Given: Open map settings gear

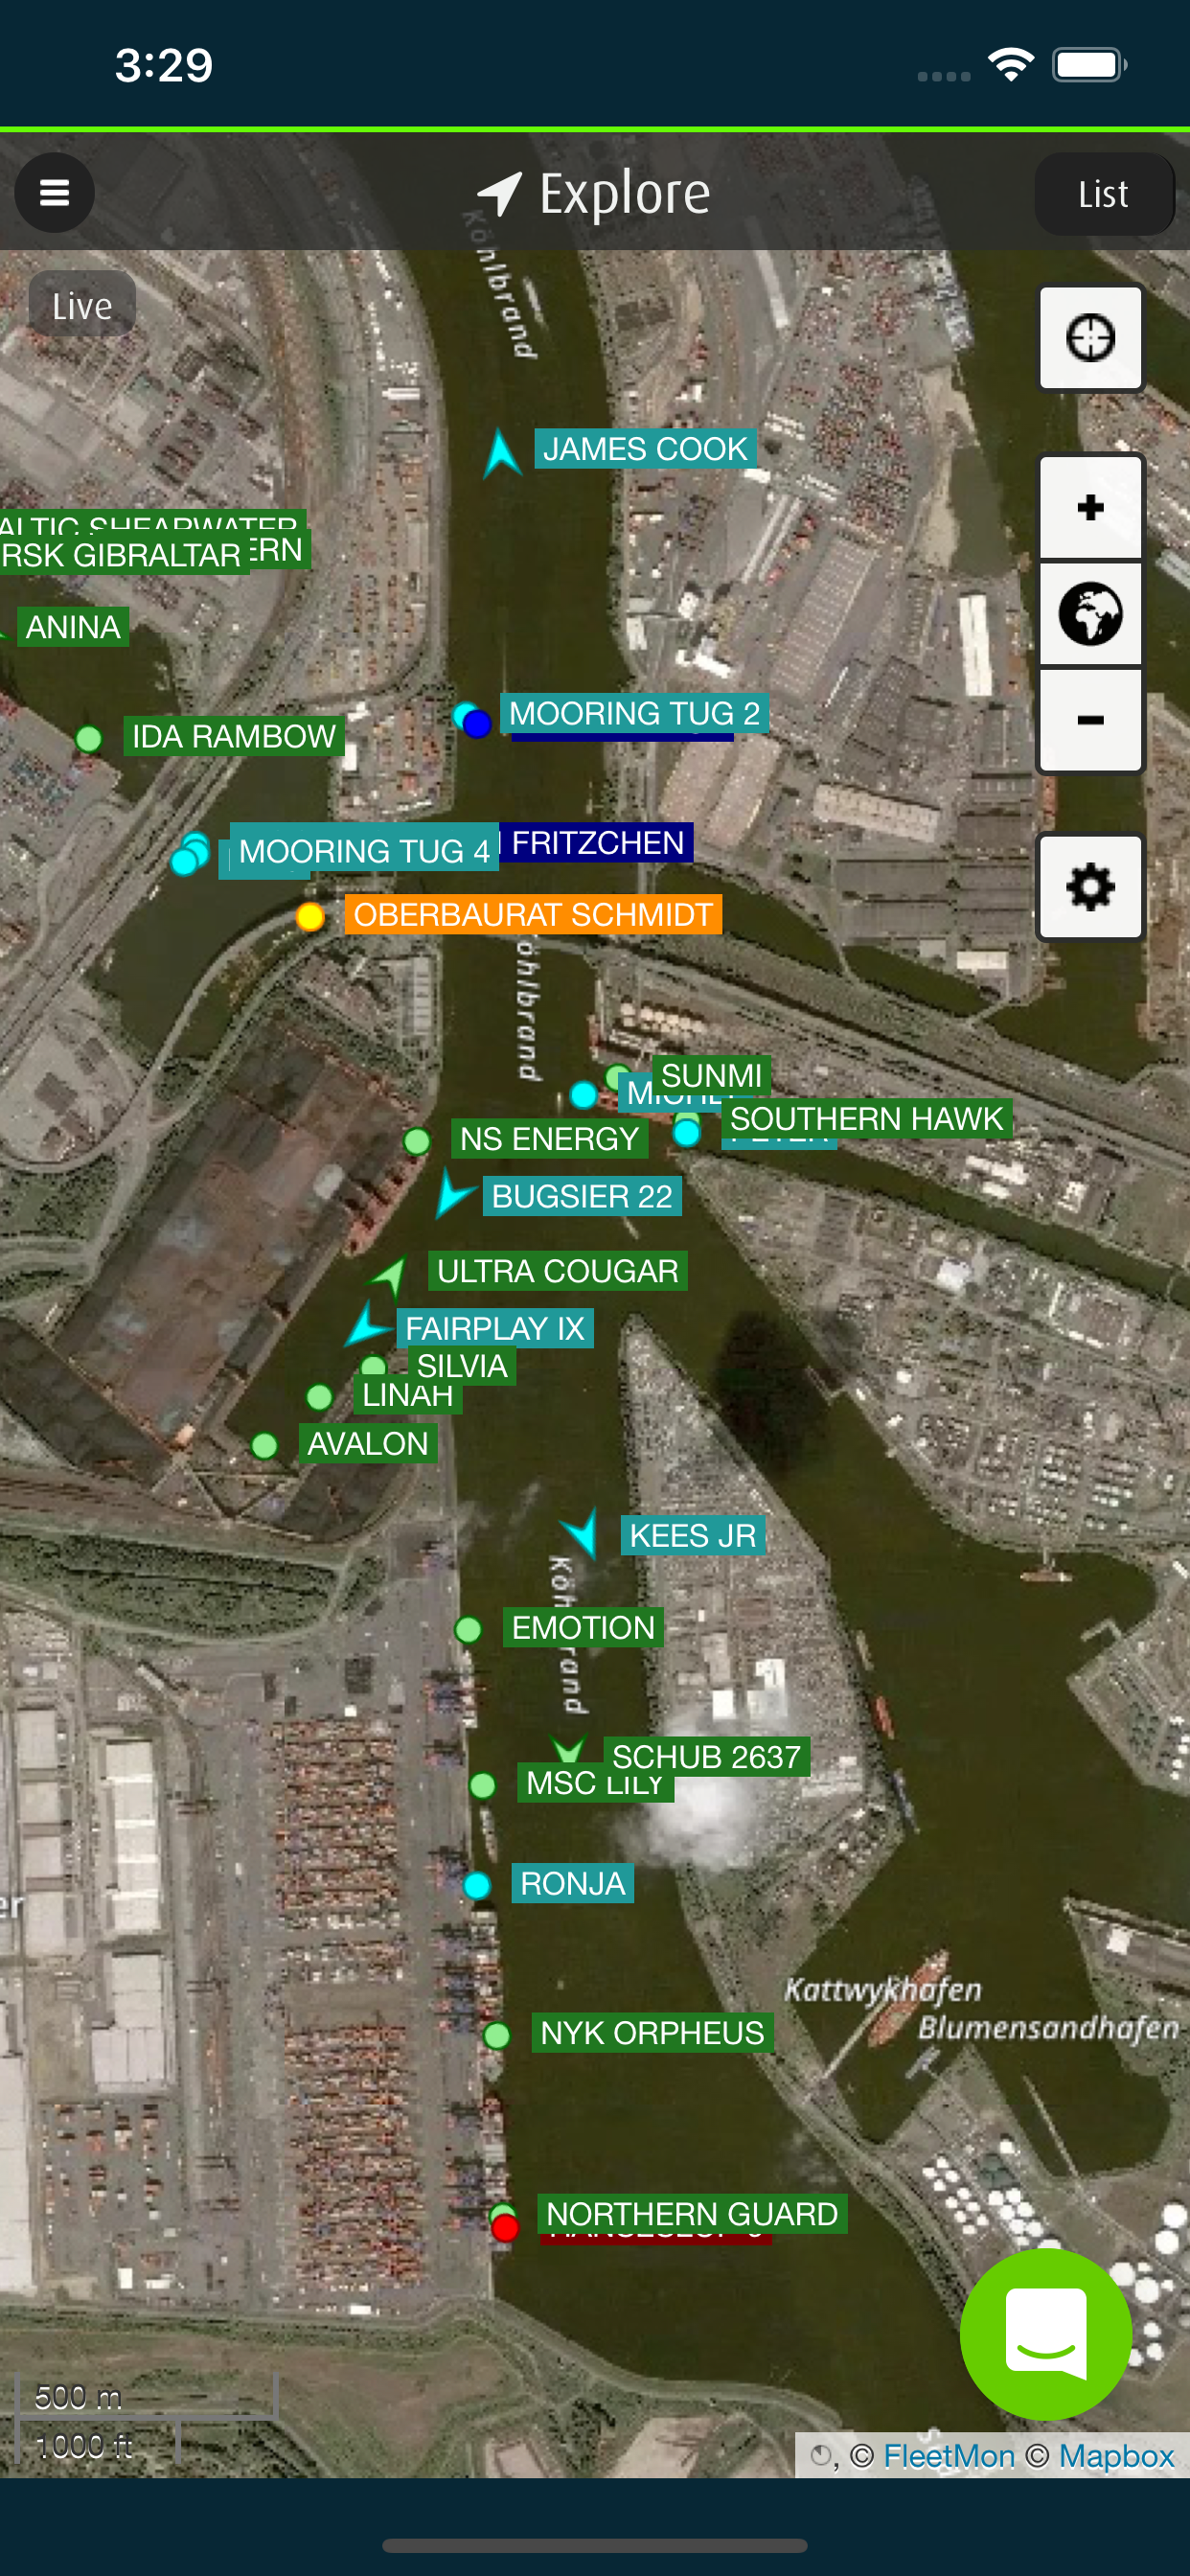Looking at the screenshot, I should [x=1090, y=887].
